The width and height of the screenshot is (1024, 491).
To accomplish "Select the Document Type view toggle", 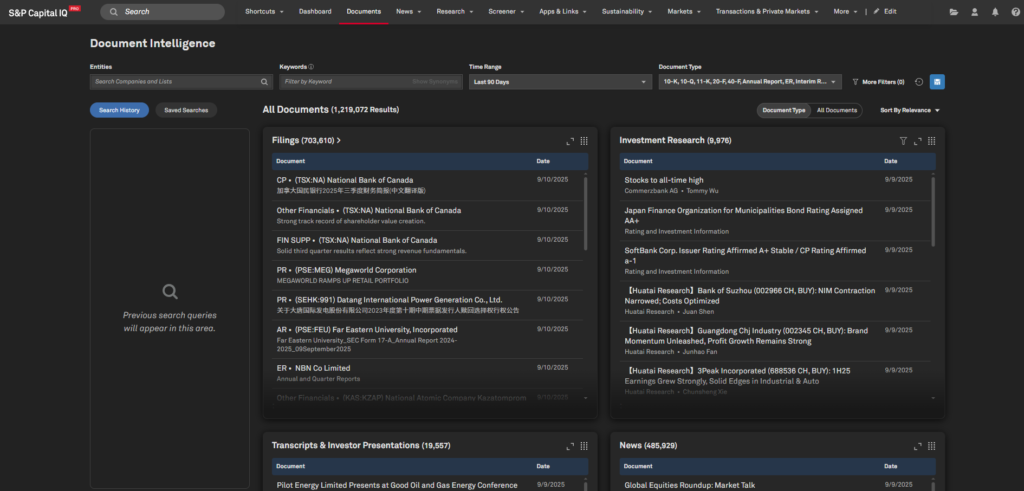I will click(784, 110).
